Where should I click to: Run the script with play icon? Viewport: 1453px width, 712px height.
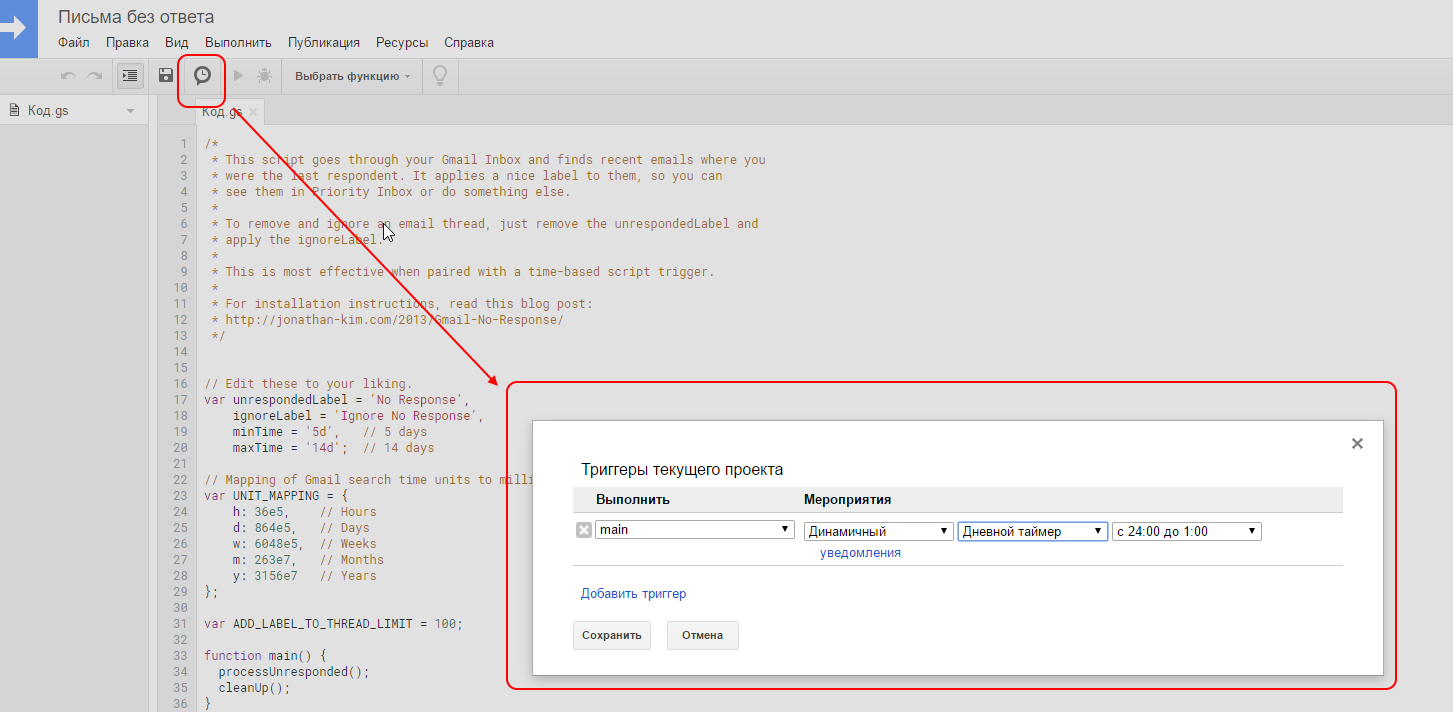pyautogui.click(x=238, y=75)
